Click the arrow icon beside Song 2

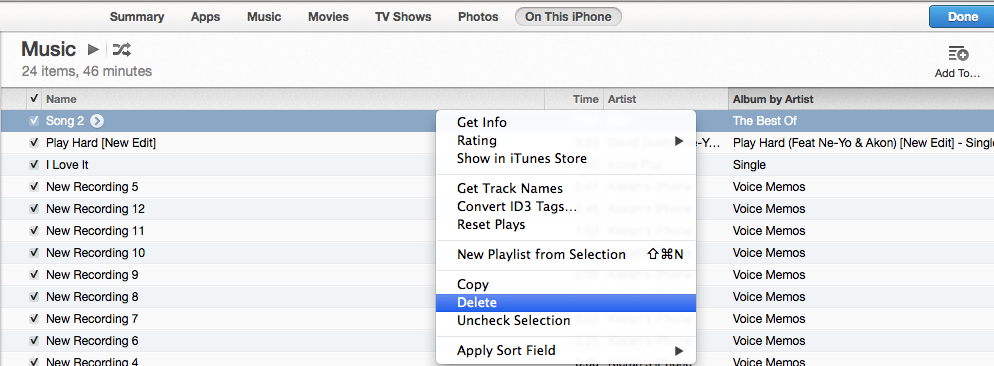tap(96, 121)
